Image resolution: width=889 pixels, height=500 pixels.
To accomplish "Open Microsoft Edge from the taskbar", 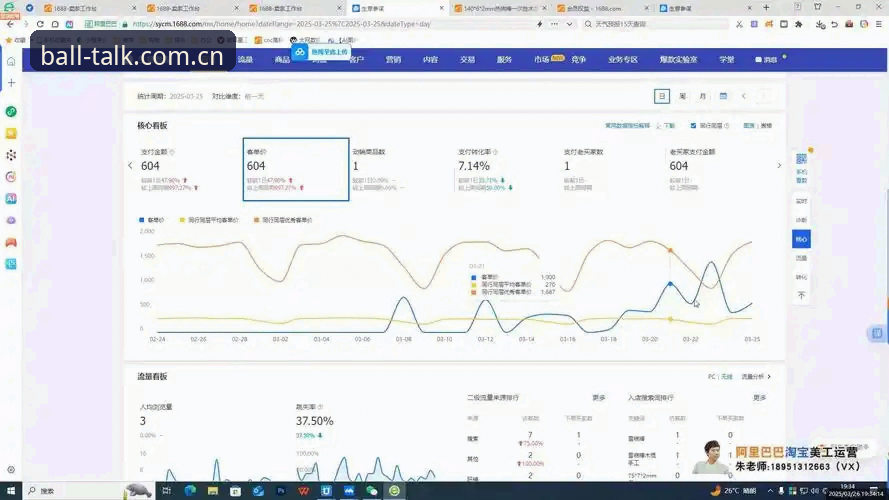I will 190,491.
